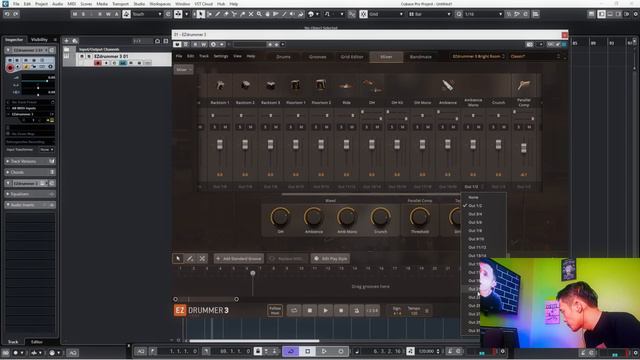Expand the Track Versions inspector section
Screen dimensions: 640x360
point(30,161)
